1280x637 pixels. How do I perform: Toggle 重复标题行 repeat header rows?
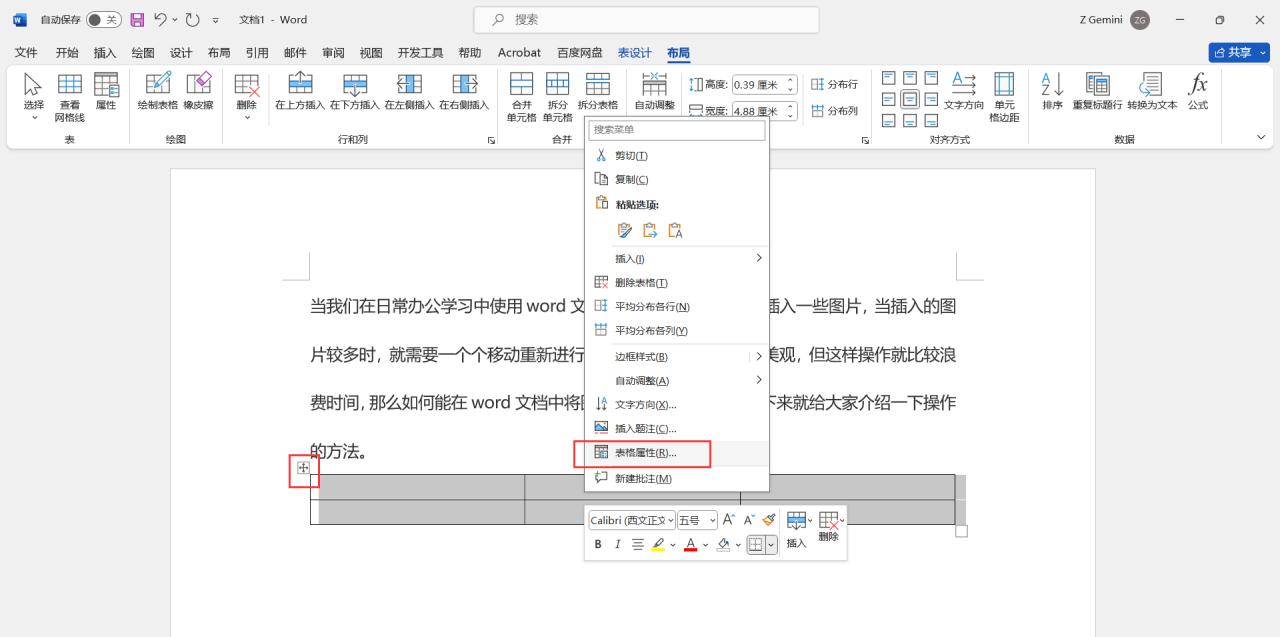click(1097, 92)
